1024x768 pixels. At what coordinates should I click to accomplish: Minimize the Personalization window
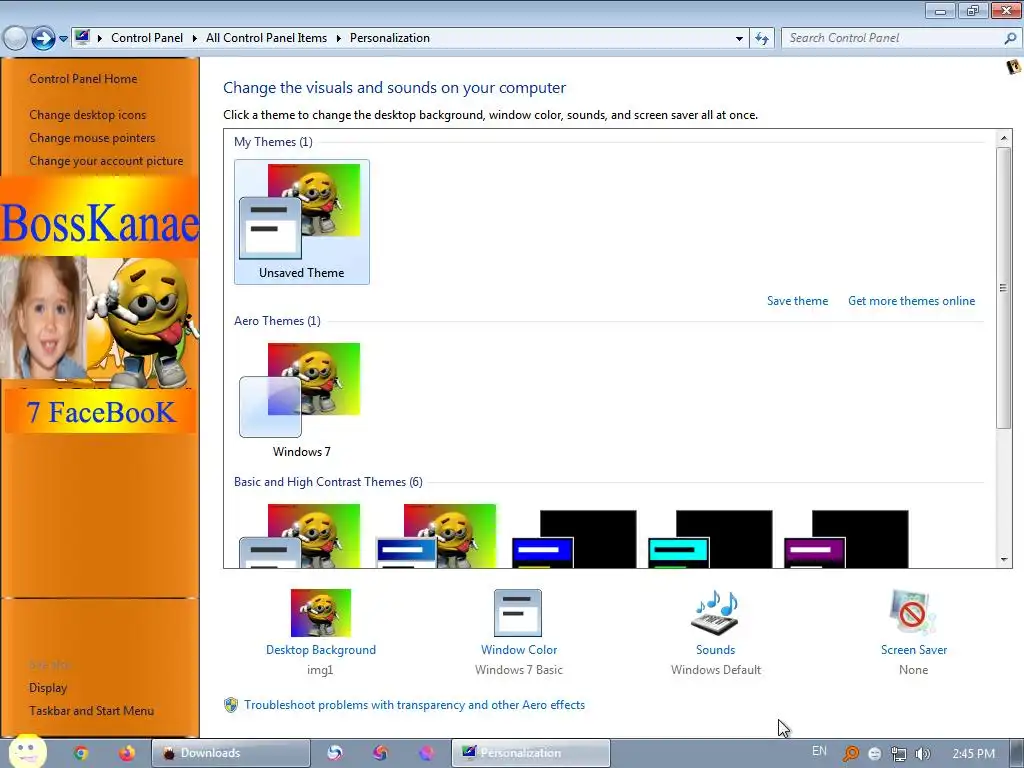coord(940,10)
